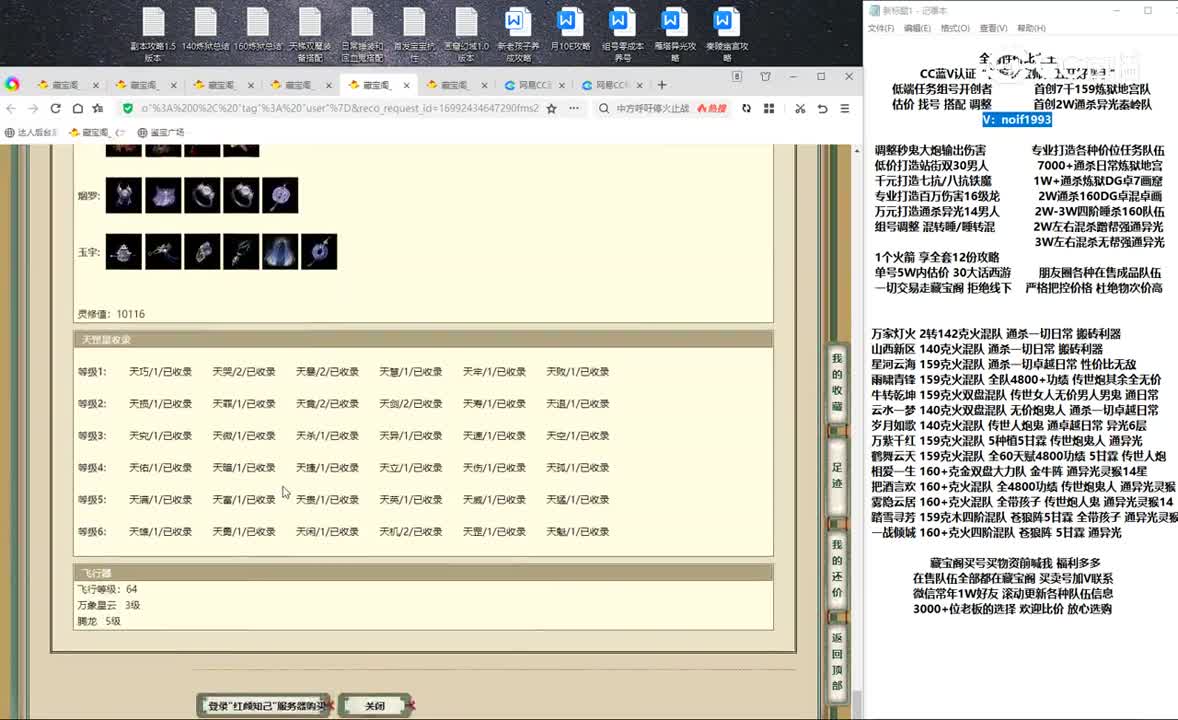This screenshot has height=720, width=1178.
Task: Click 我的还价 side panel button
Action: 837,568
